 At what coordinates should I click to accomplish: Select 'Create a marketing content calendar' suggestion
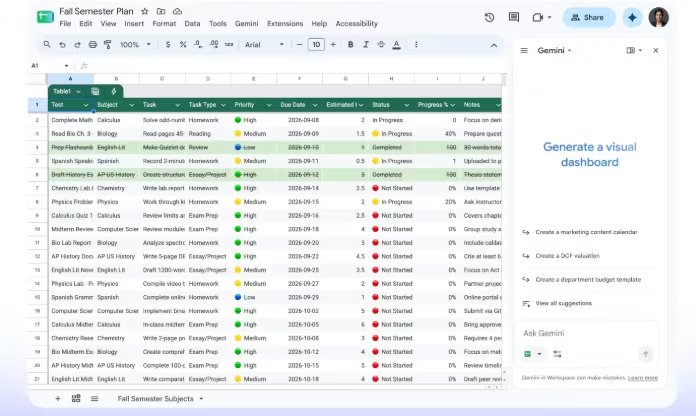pyautogui.click(x=586, y=232)
